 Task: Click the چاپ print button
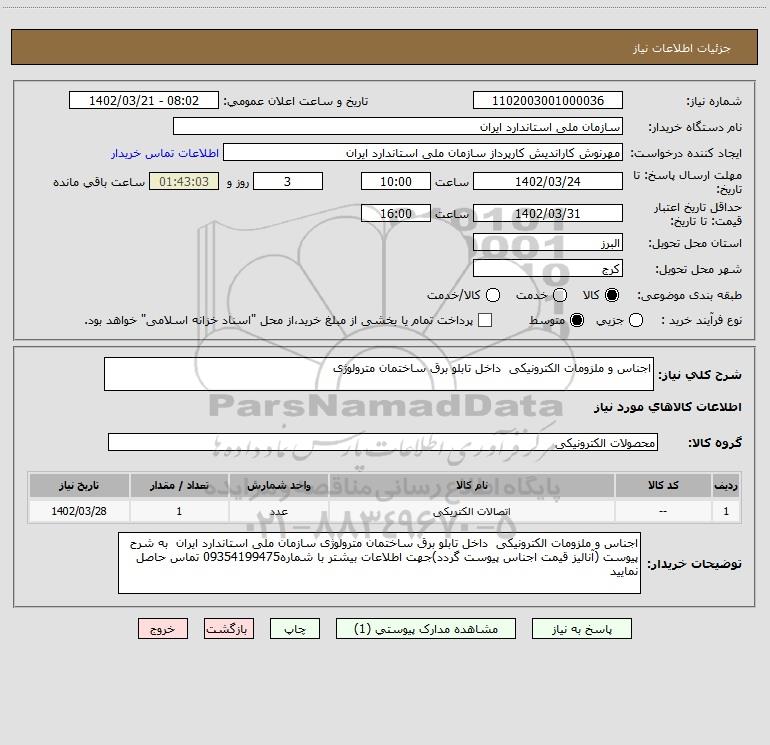pyautogui.click(x=295, y=629)
